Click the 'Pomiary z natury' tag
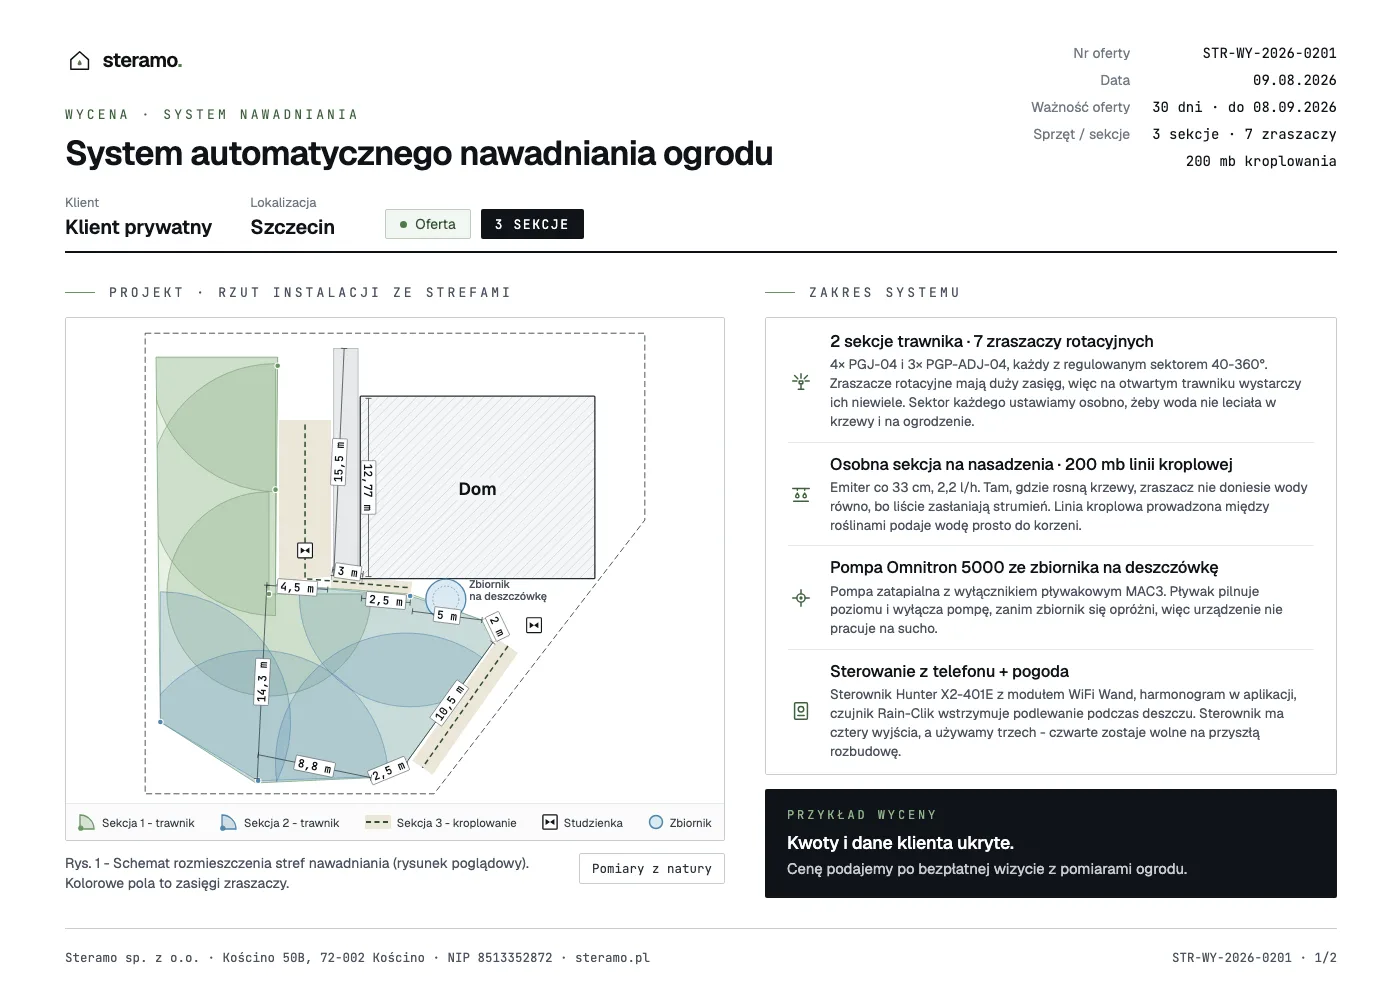Image resolution: width=1400 pixels, height=990 pixels. click(x=652, y=869)
